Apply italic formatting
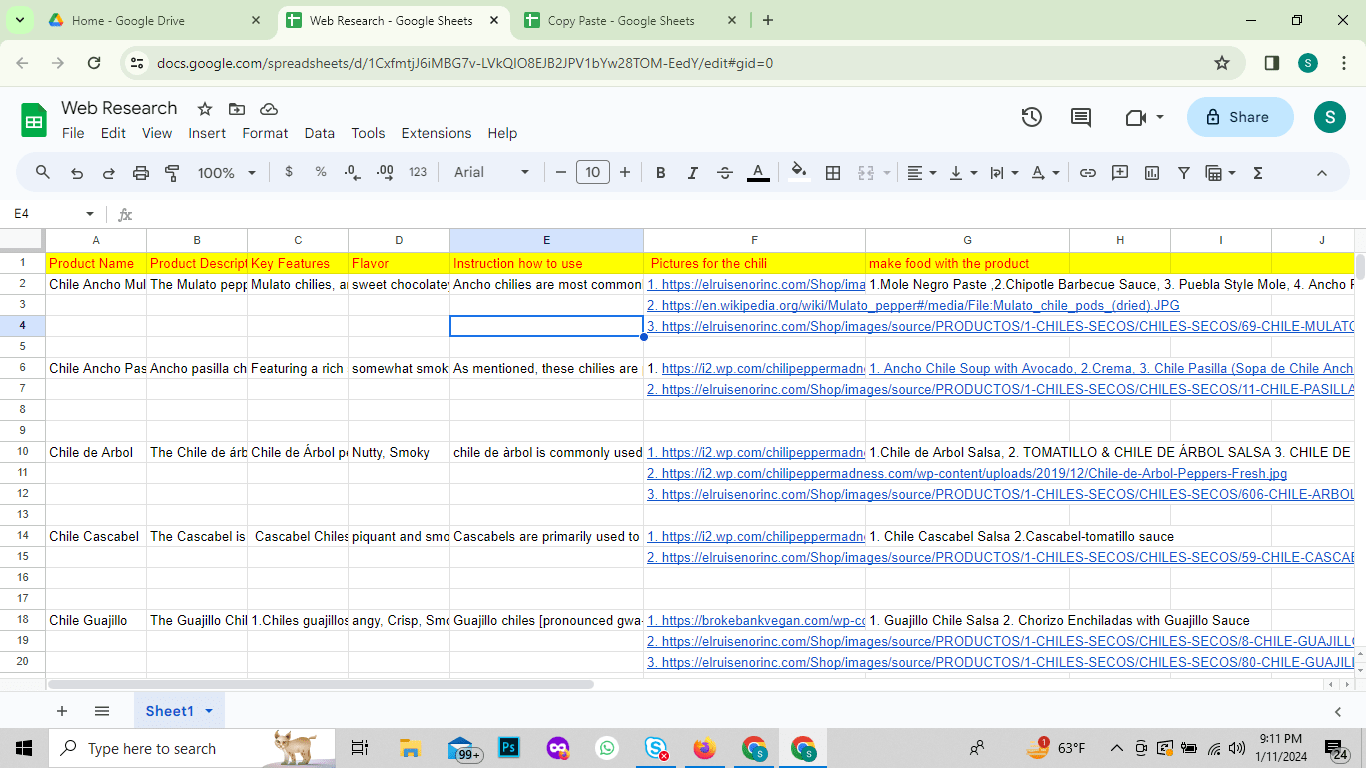Image resolution: width=1366 pixels, height=768 pixels. pyautogui.click(x=693, y=173)
